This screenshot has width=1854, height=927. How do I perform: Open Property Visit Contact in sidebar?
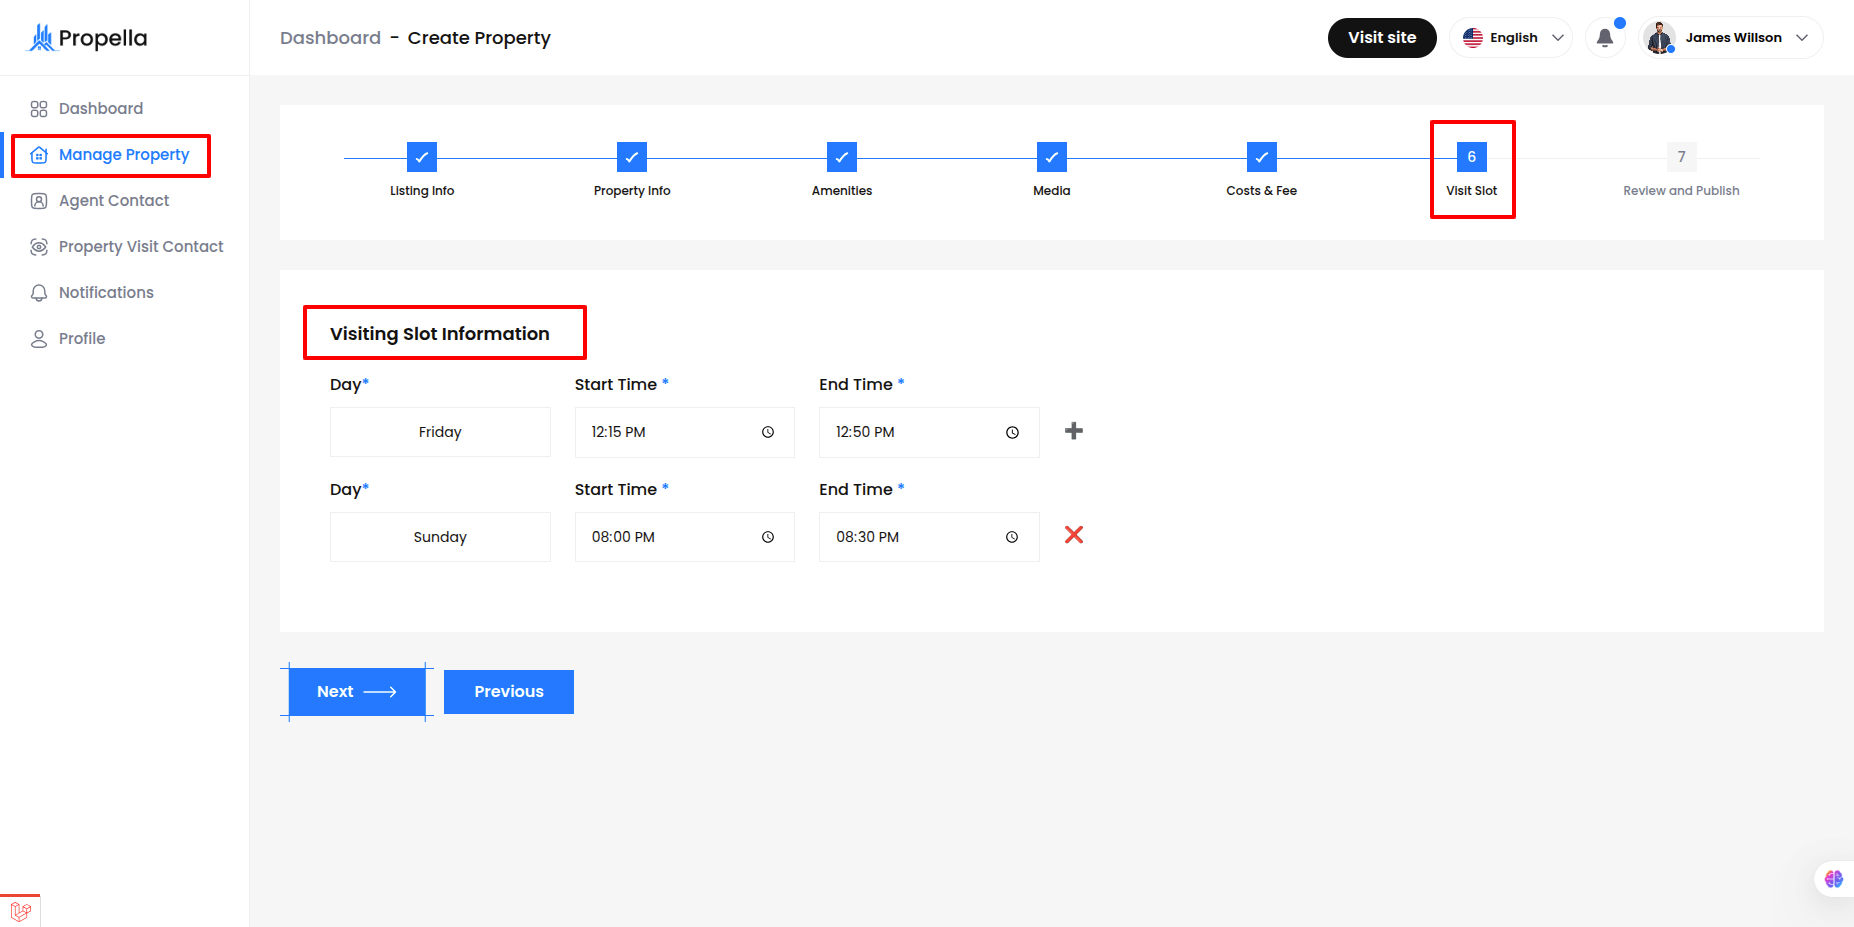(x=141, y=247)
